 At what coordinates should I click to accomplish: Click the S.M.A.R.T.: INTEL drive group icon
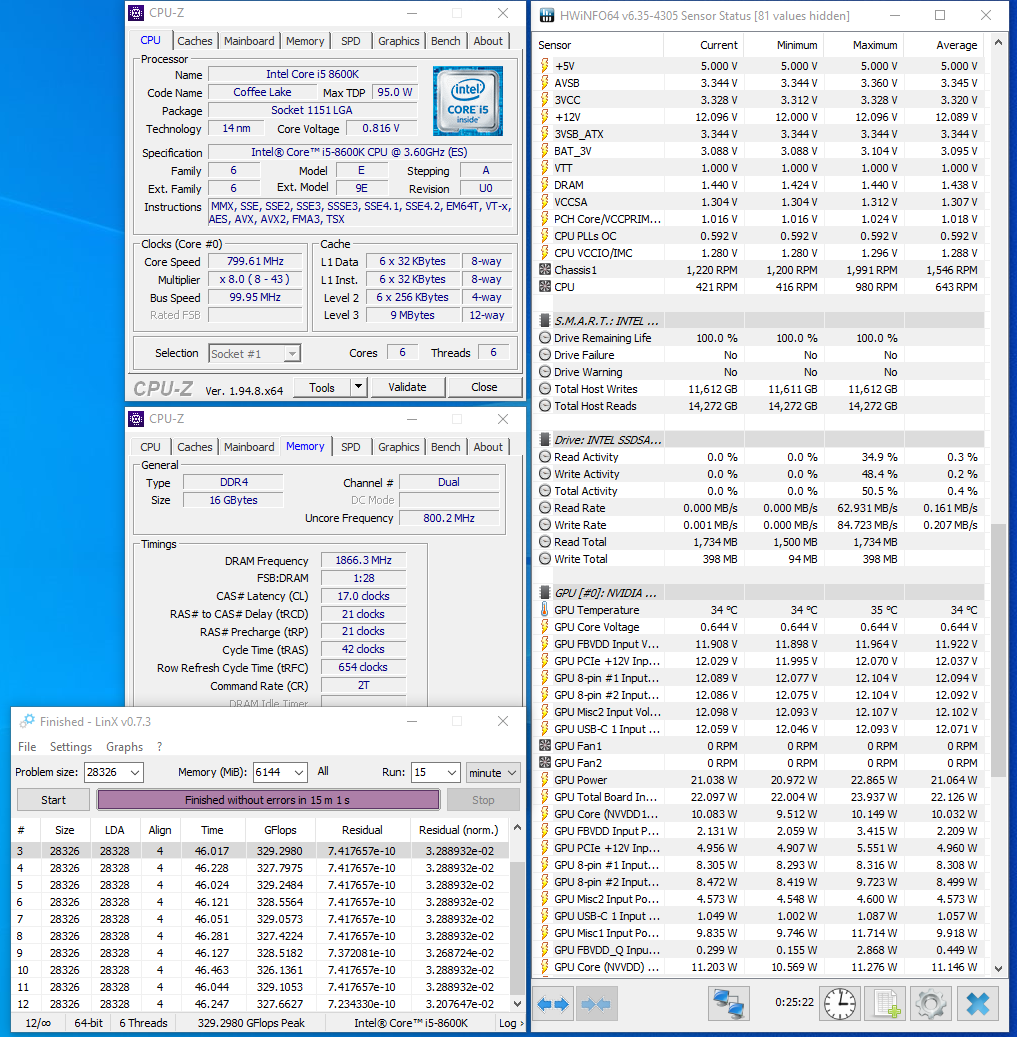545,321
